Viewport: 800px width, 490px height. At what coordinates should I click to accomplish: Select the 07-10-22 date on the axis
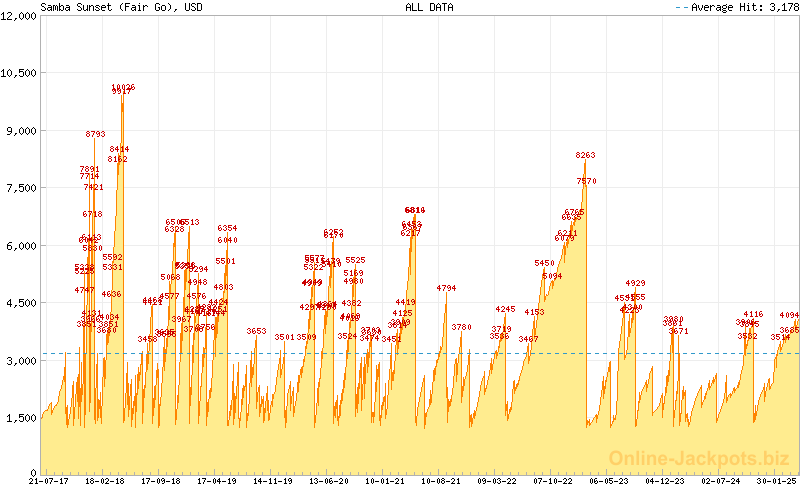point(553,481)
